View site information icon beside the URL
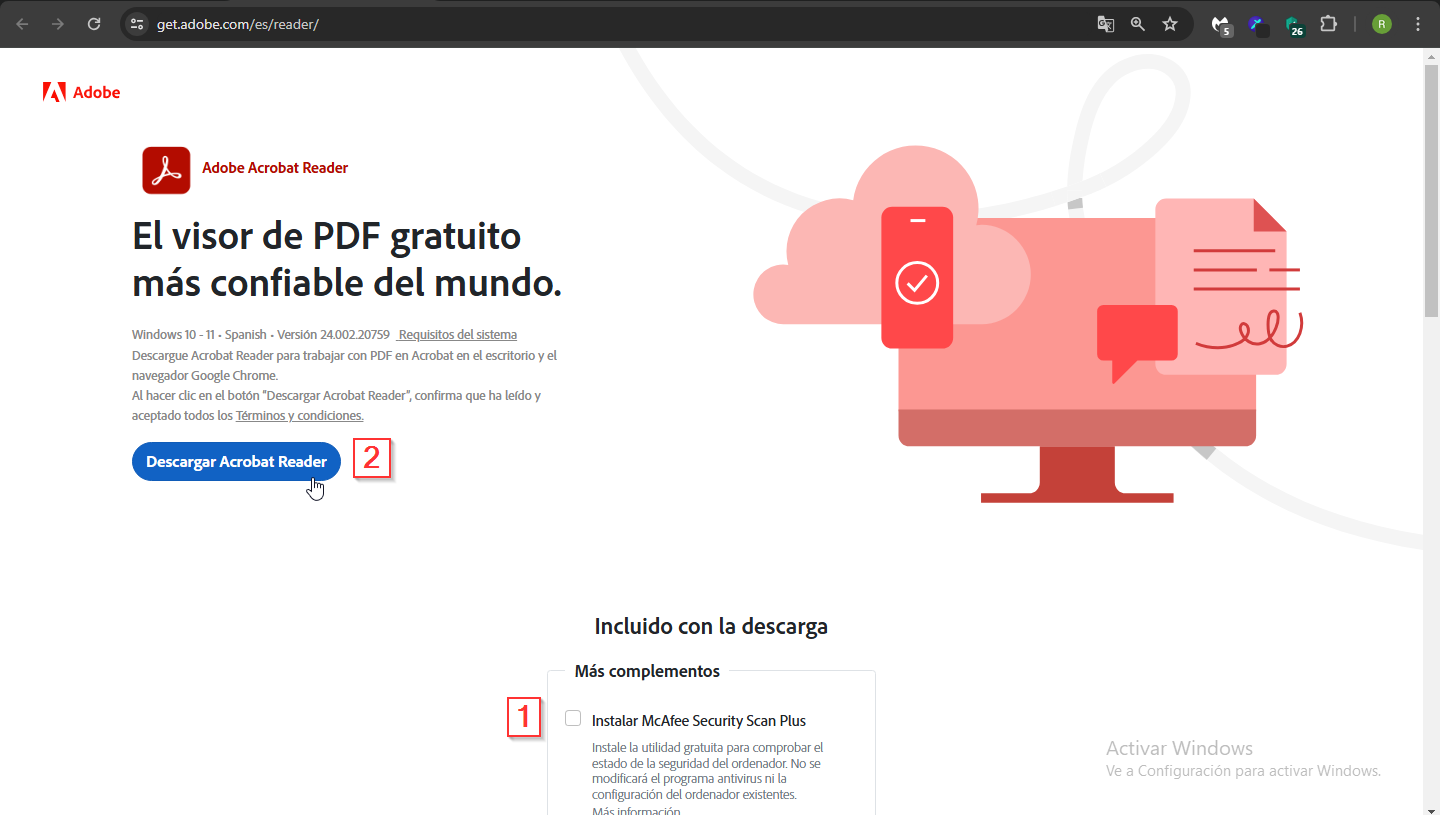Screen dimensions: 1440x815 point(138,24)
